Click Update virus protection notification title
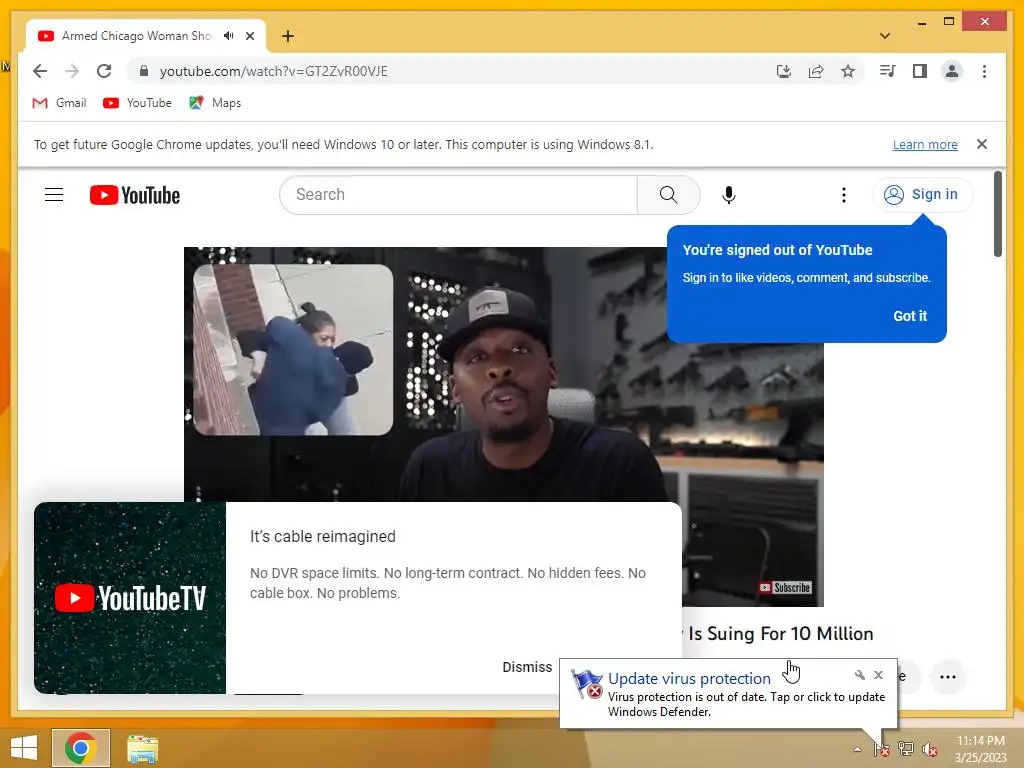The height and width of the screenshot is (768, 1024). click(689, 679)
